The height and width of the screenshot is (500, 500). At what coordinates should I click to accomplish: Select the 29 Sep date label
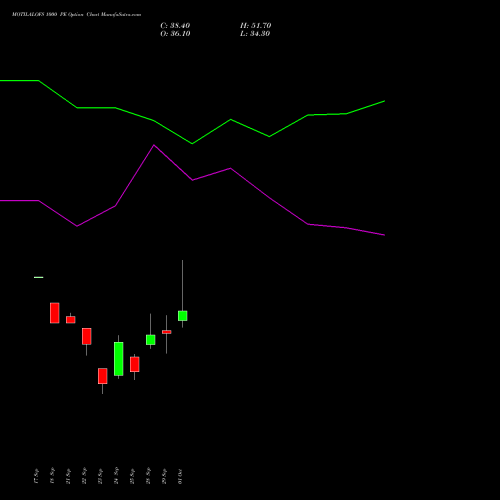(164, 476)
